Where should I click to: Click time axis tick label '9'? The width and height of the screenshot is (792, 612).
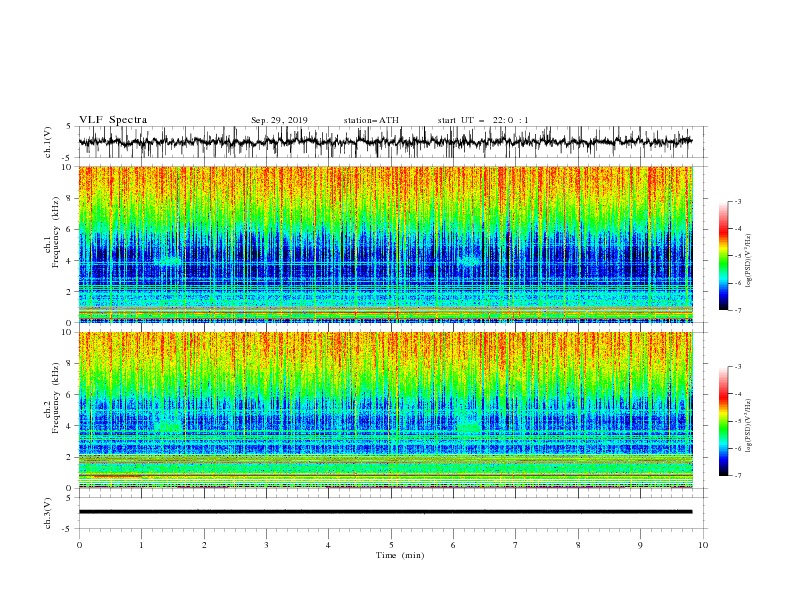tap(640, 545)
